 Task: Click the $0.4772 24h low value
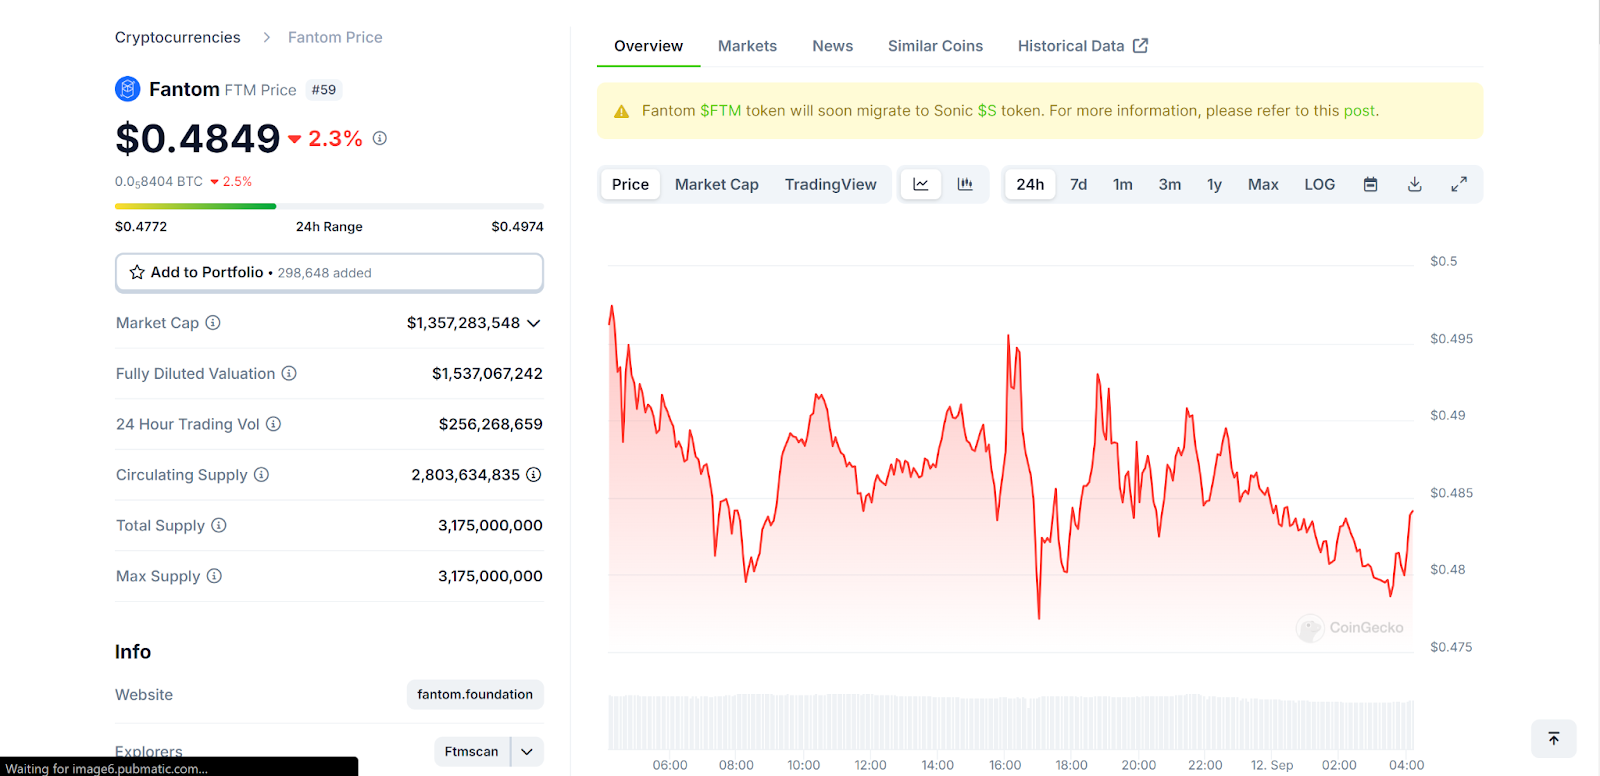pos(141,227)
